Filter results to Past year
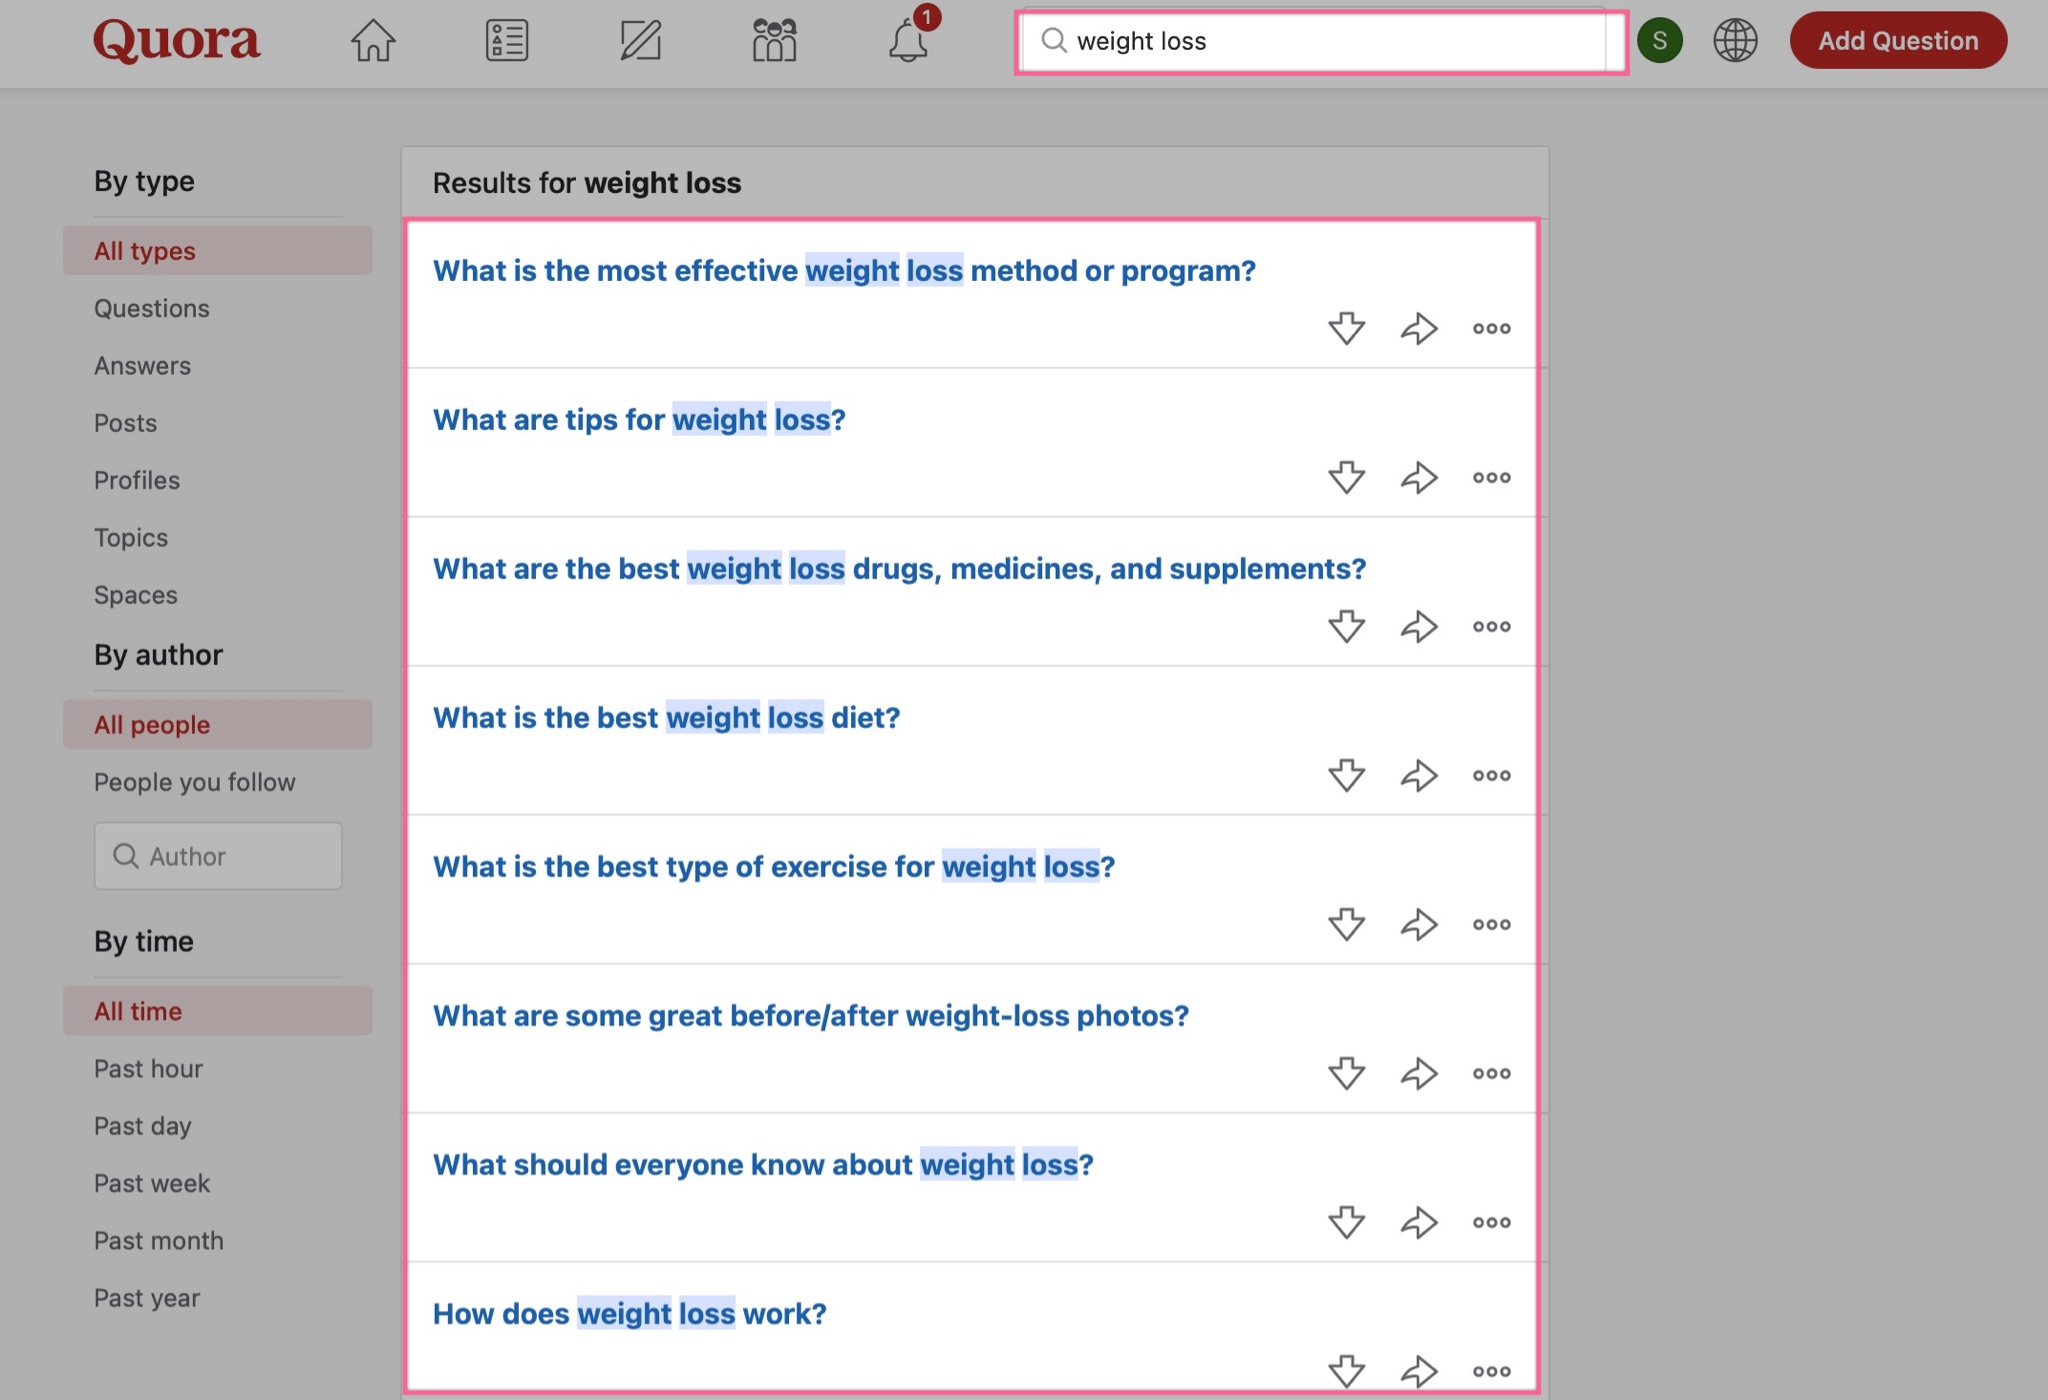This screenshot has height=1400, width=2048. pyautogui.click(x=147, y=1298)
